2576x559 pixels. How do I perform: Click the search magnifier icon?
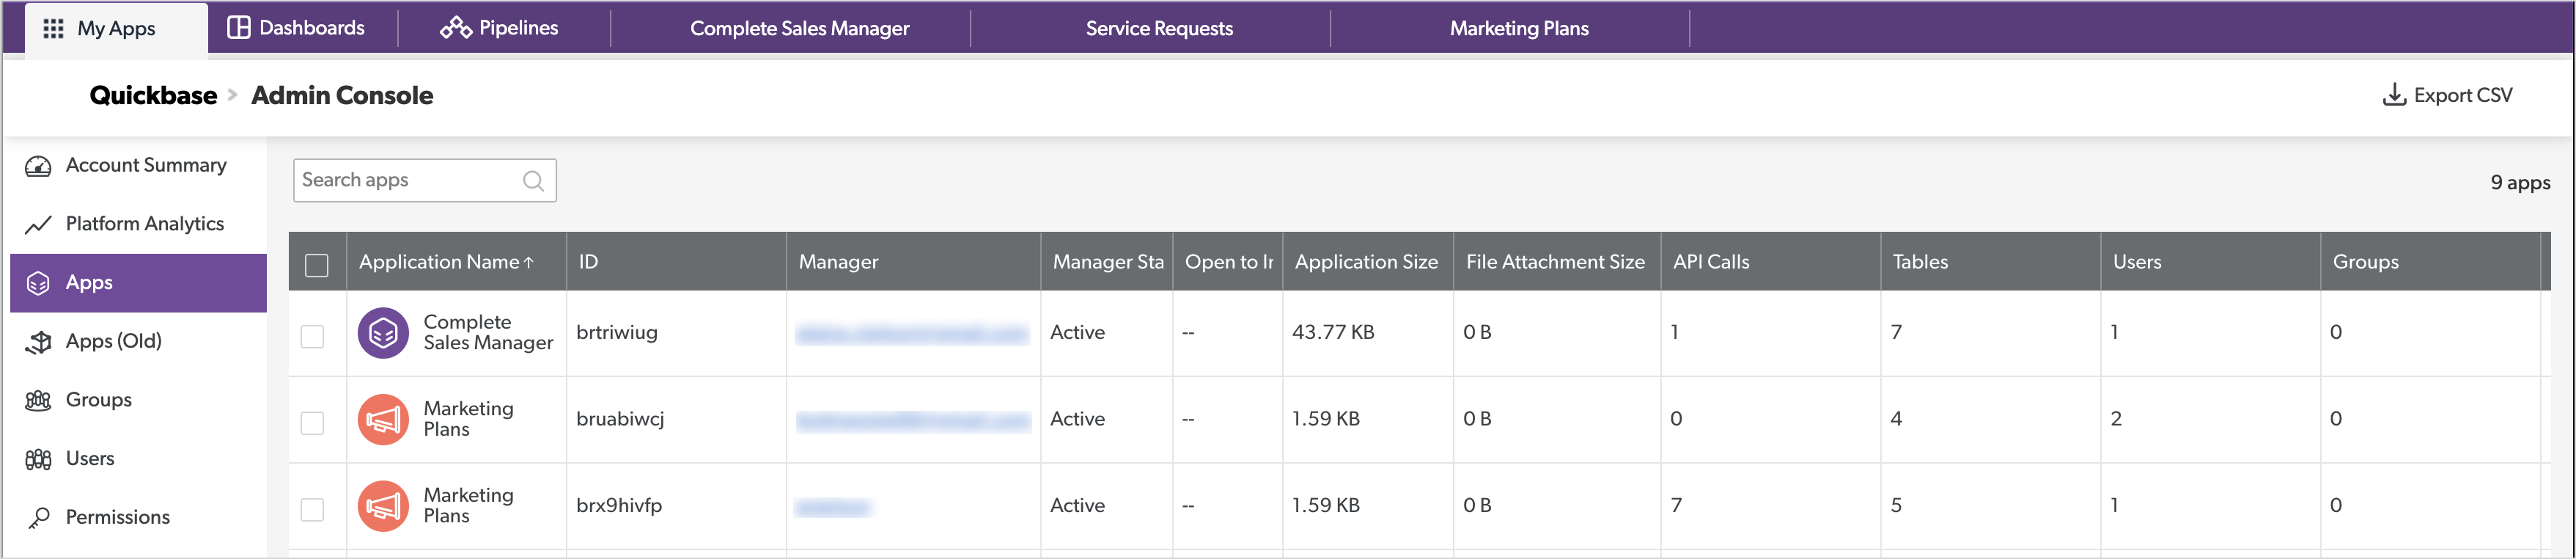click(534, 181)
